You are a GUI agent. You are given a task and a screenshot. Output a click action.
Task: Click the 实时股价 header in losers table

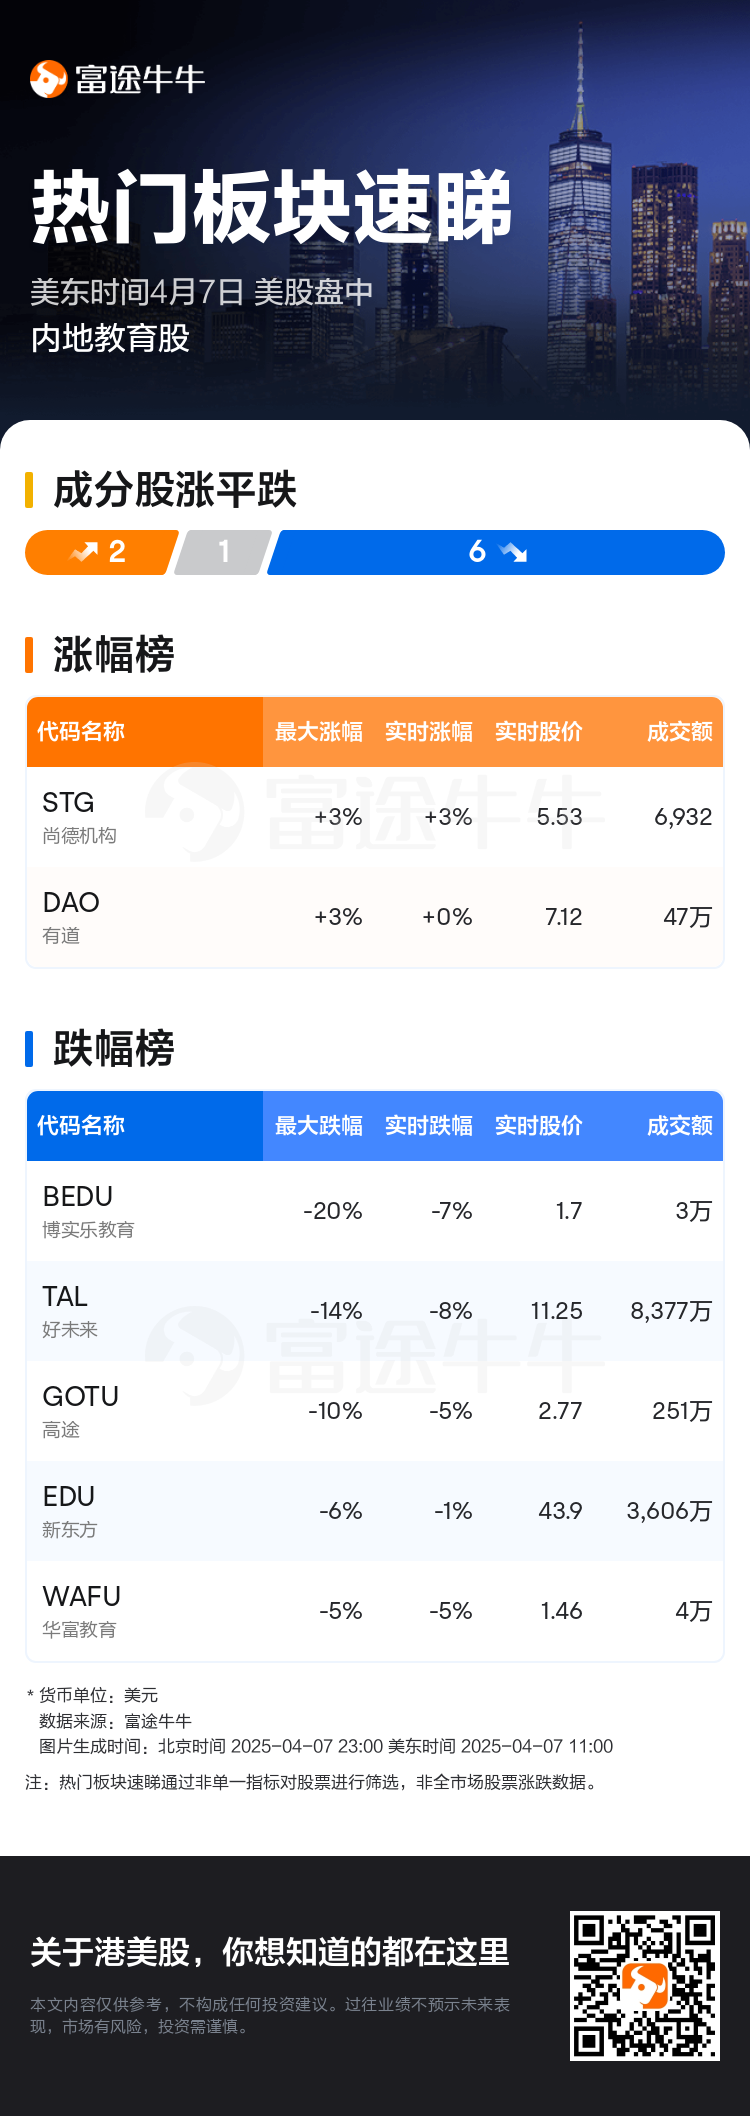point(539,1126)
